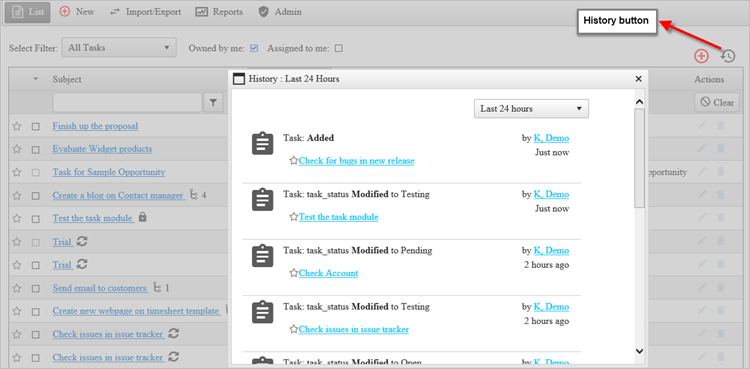Select checkbox for Test the task module

[35, 219]
